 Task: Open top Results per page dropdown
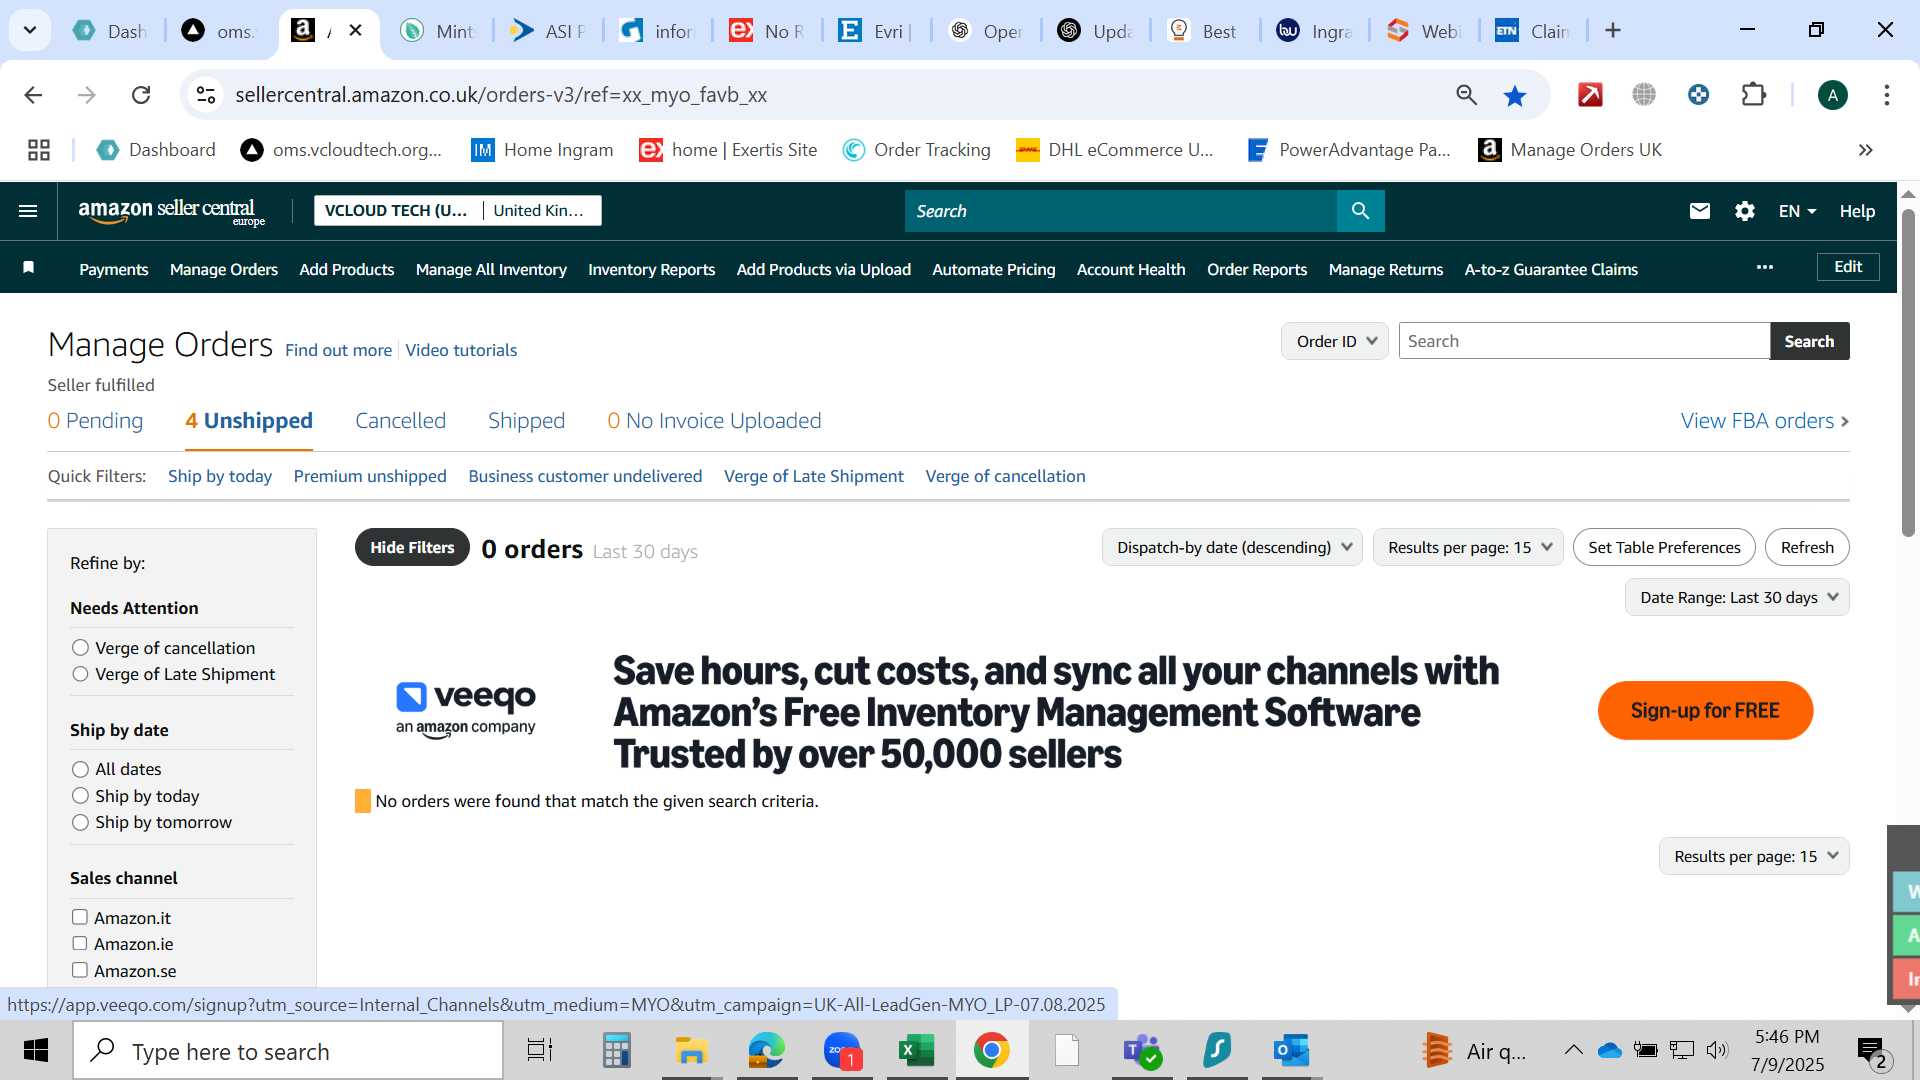point(1468,547)
